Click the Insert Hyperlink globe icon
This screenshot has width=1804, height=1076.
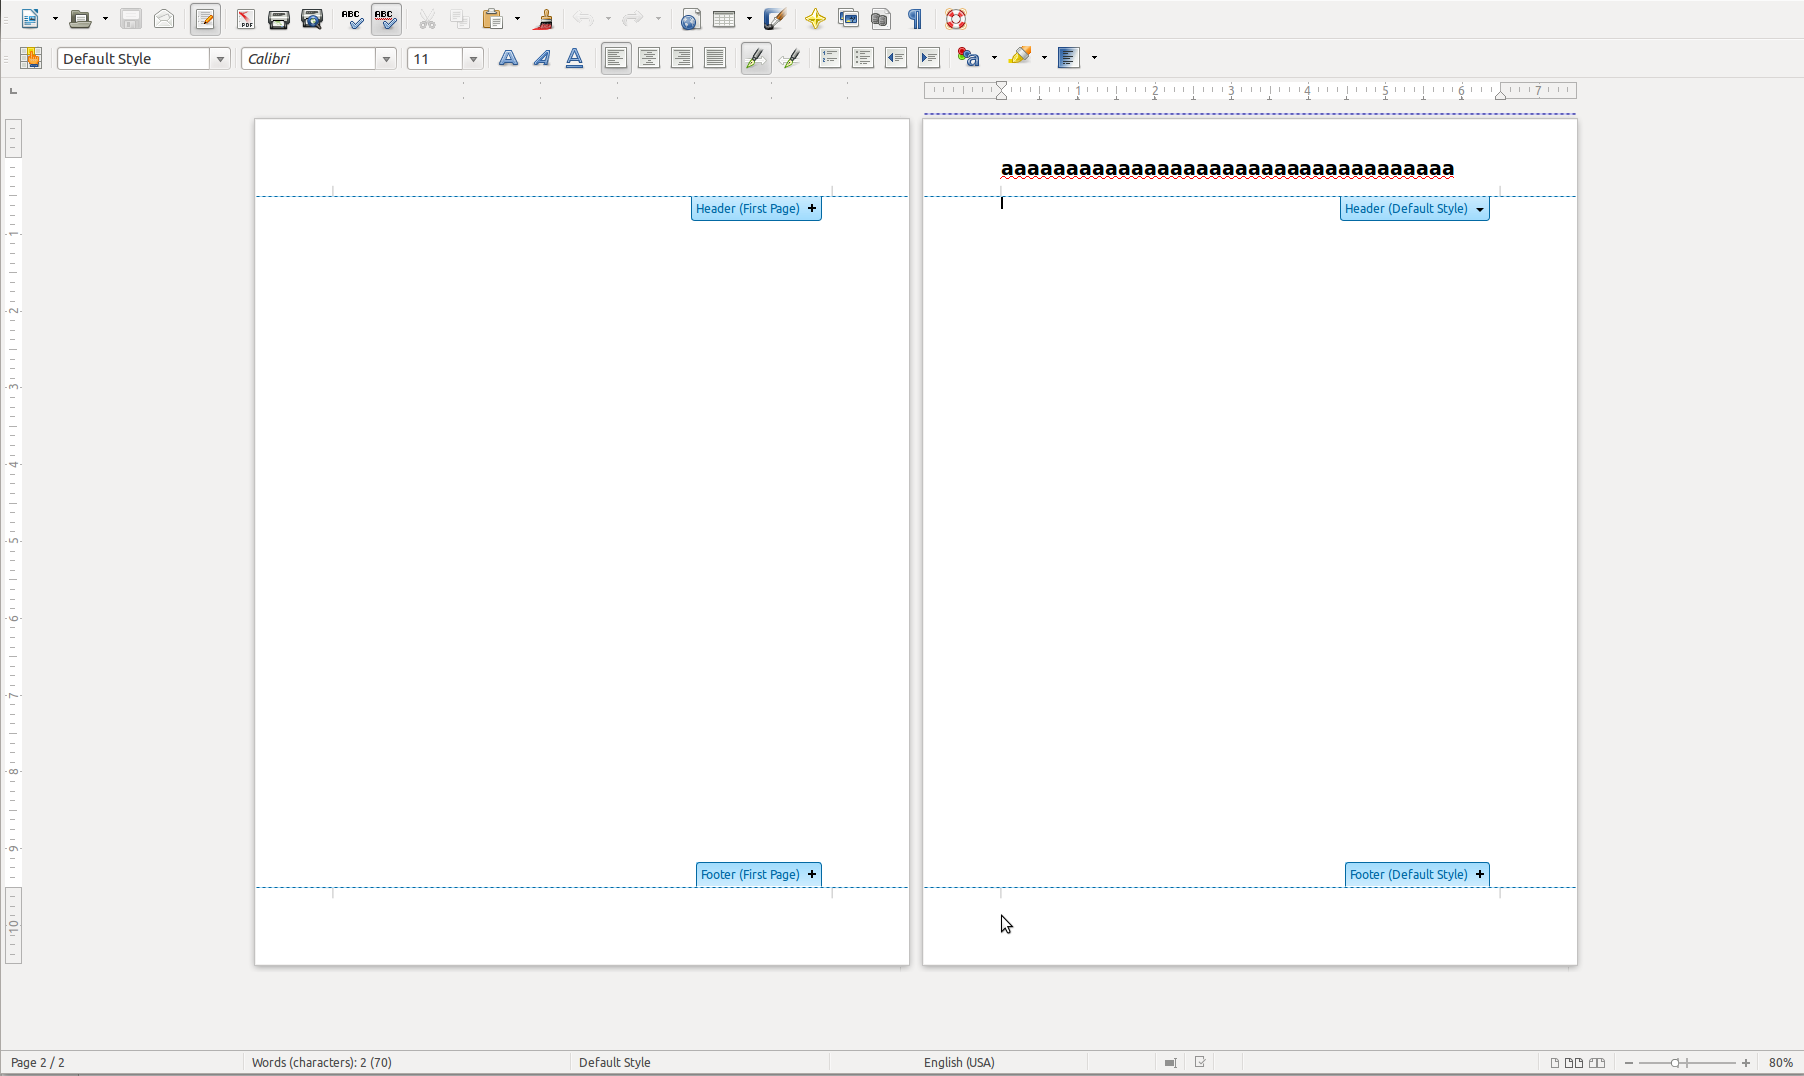click(690, 19)
